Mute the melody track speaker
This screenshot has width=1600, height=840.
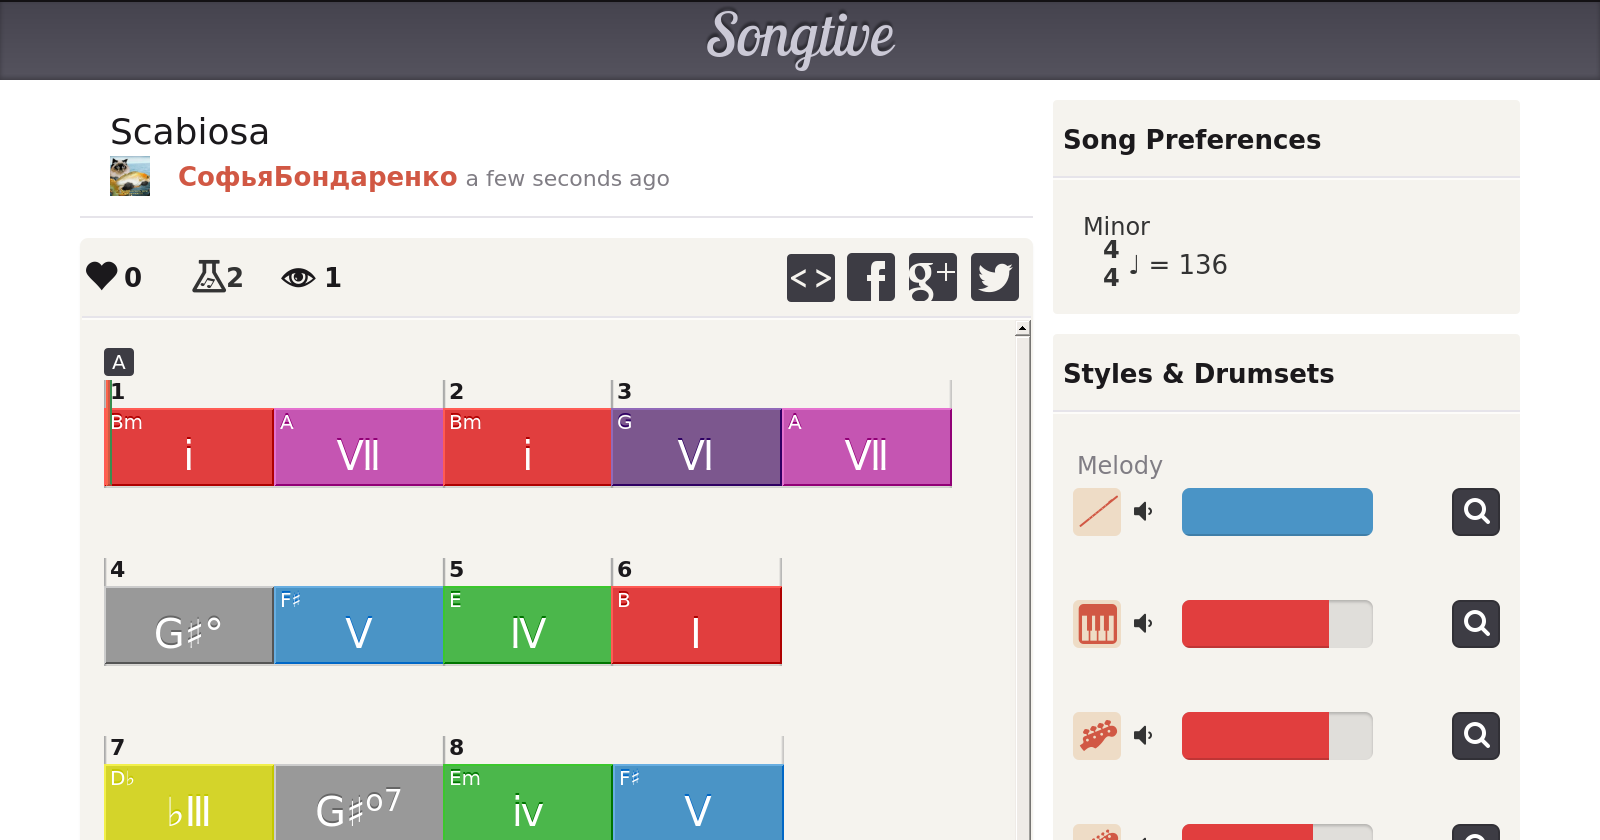tap(1143, 512)
